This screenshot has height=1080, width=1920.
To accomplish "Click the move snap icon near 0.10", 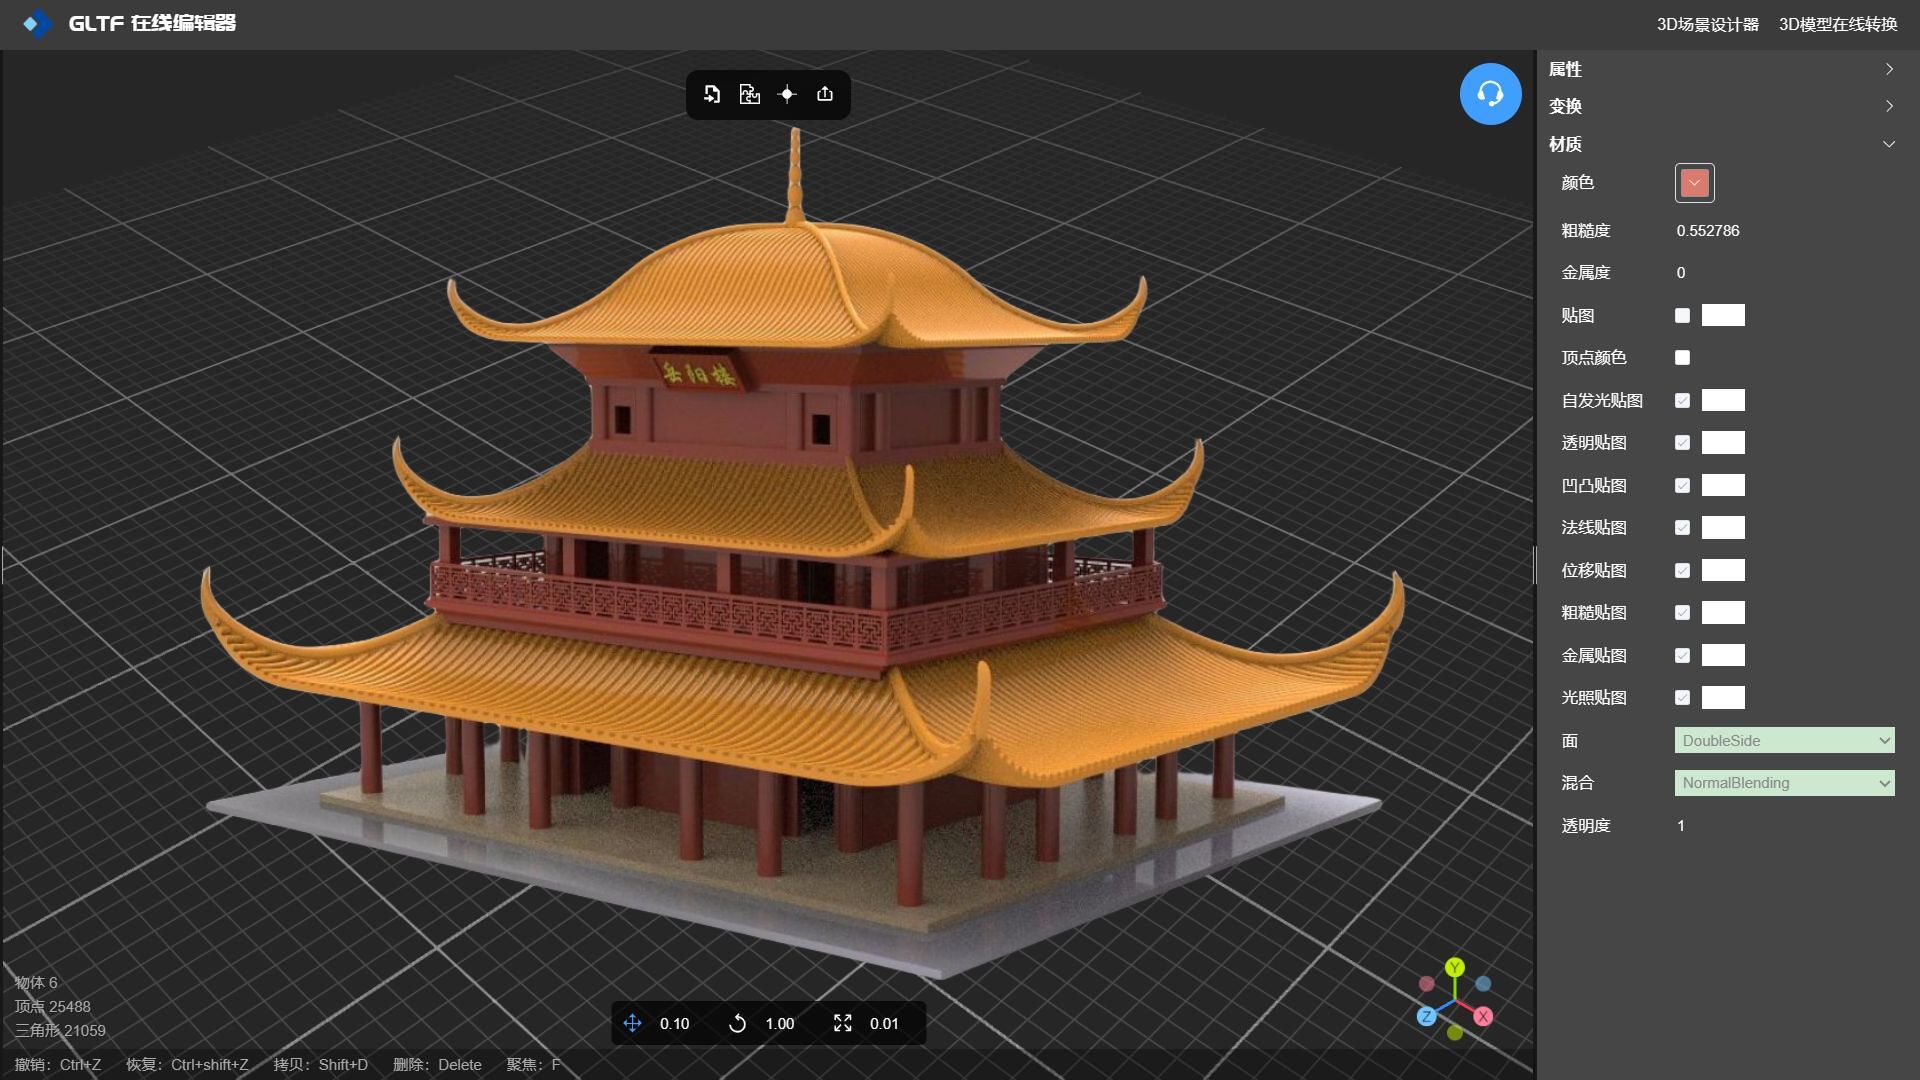I will click(632, 1023).
